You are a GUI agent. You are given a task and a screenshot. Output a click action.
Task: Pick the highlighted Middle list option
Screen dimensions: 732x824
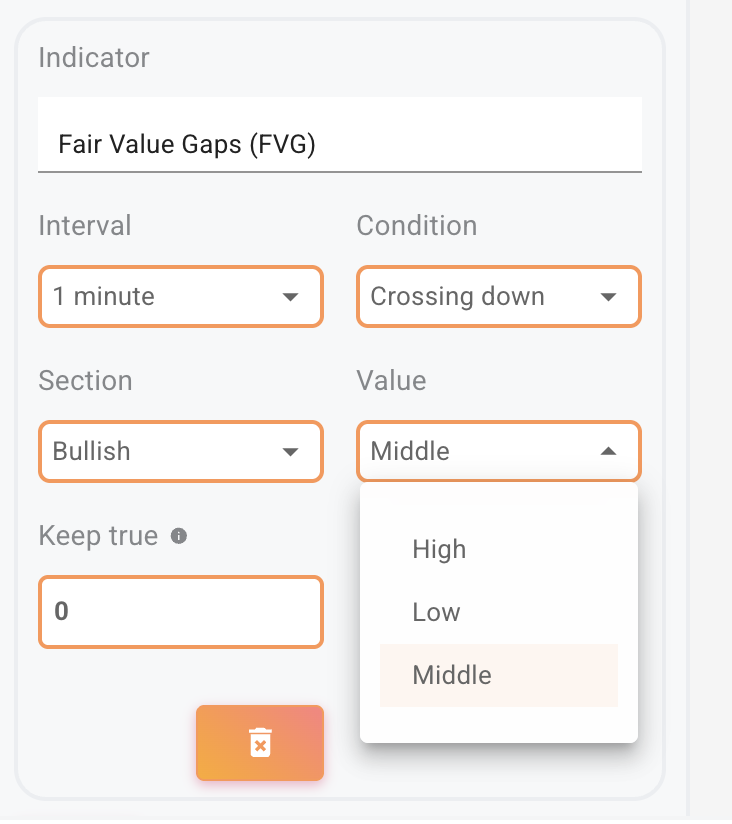tap(452, 675)
